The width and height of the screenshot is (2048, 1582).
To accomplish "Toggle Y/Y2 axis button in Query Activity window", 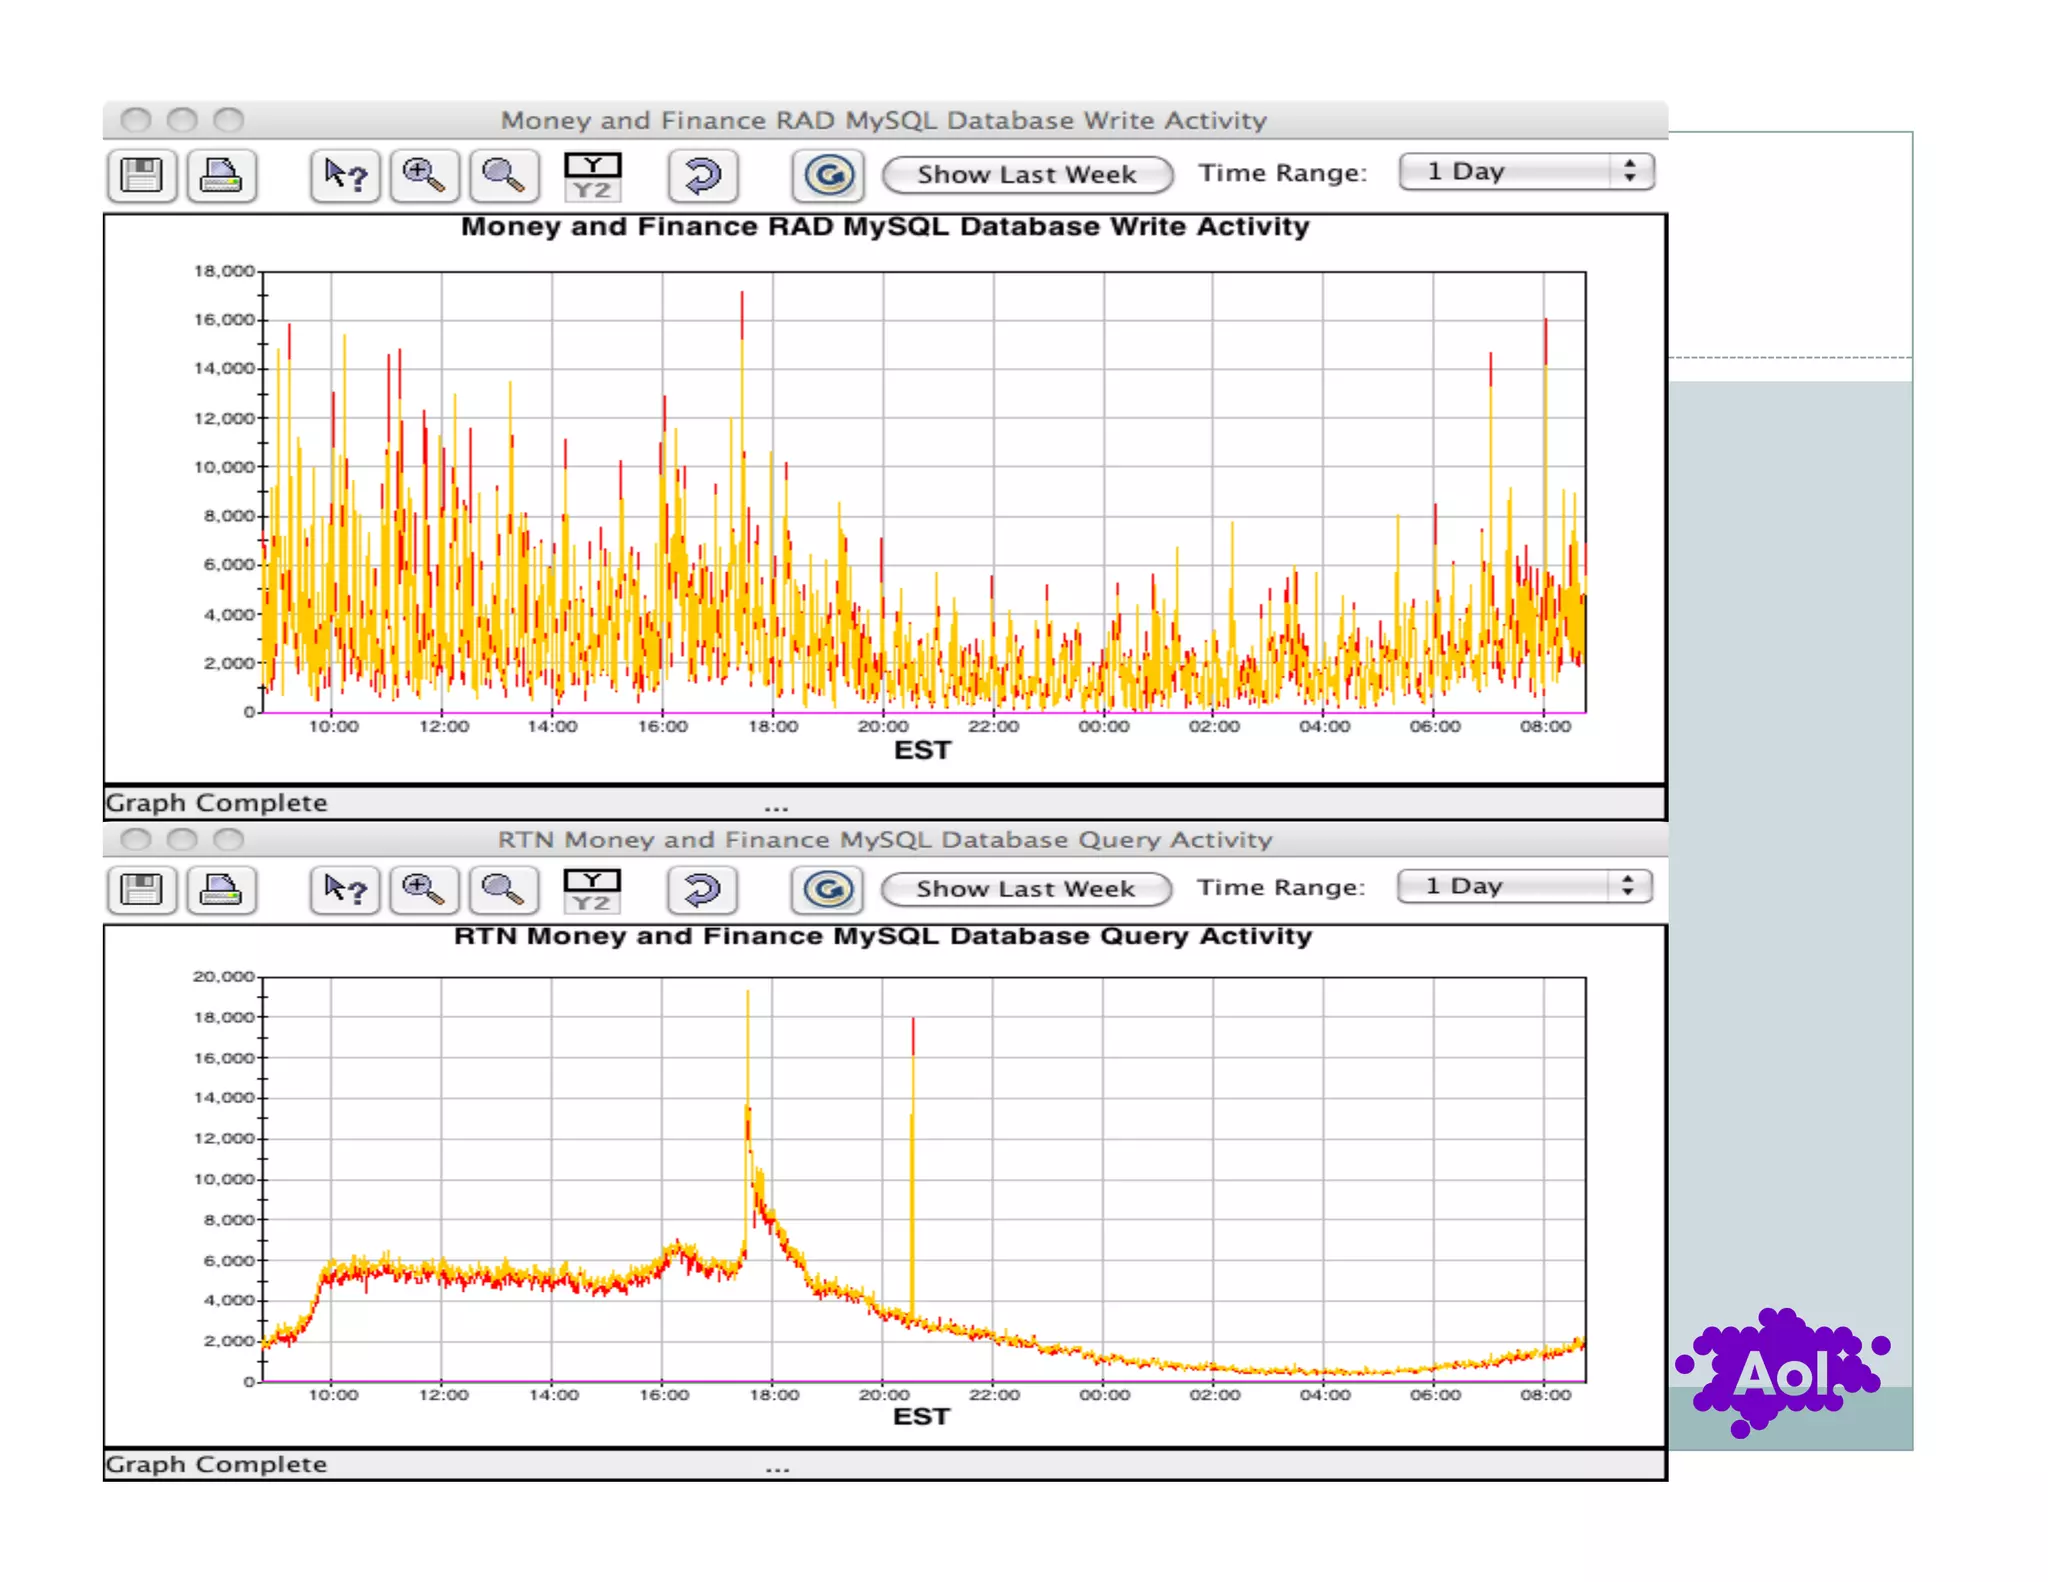I will point(592,890).
